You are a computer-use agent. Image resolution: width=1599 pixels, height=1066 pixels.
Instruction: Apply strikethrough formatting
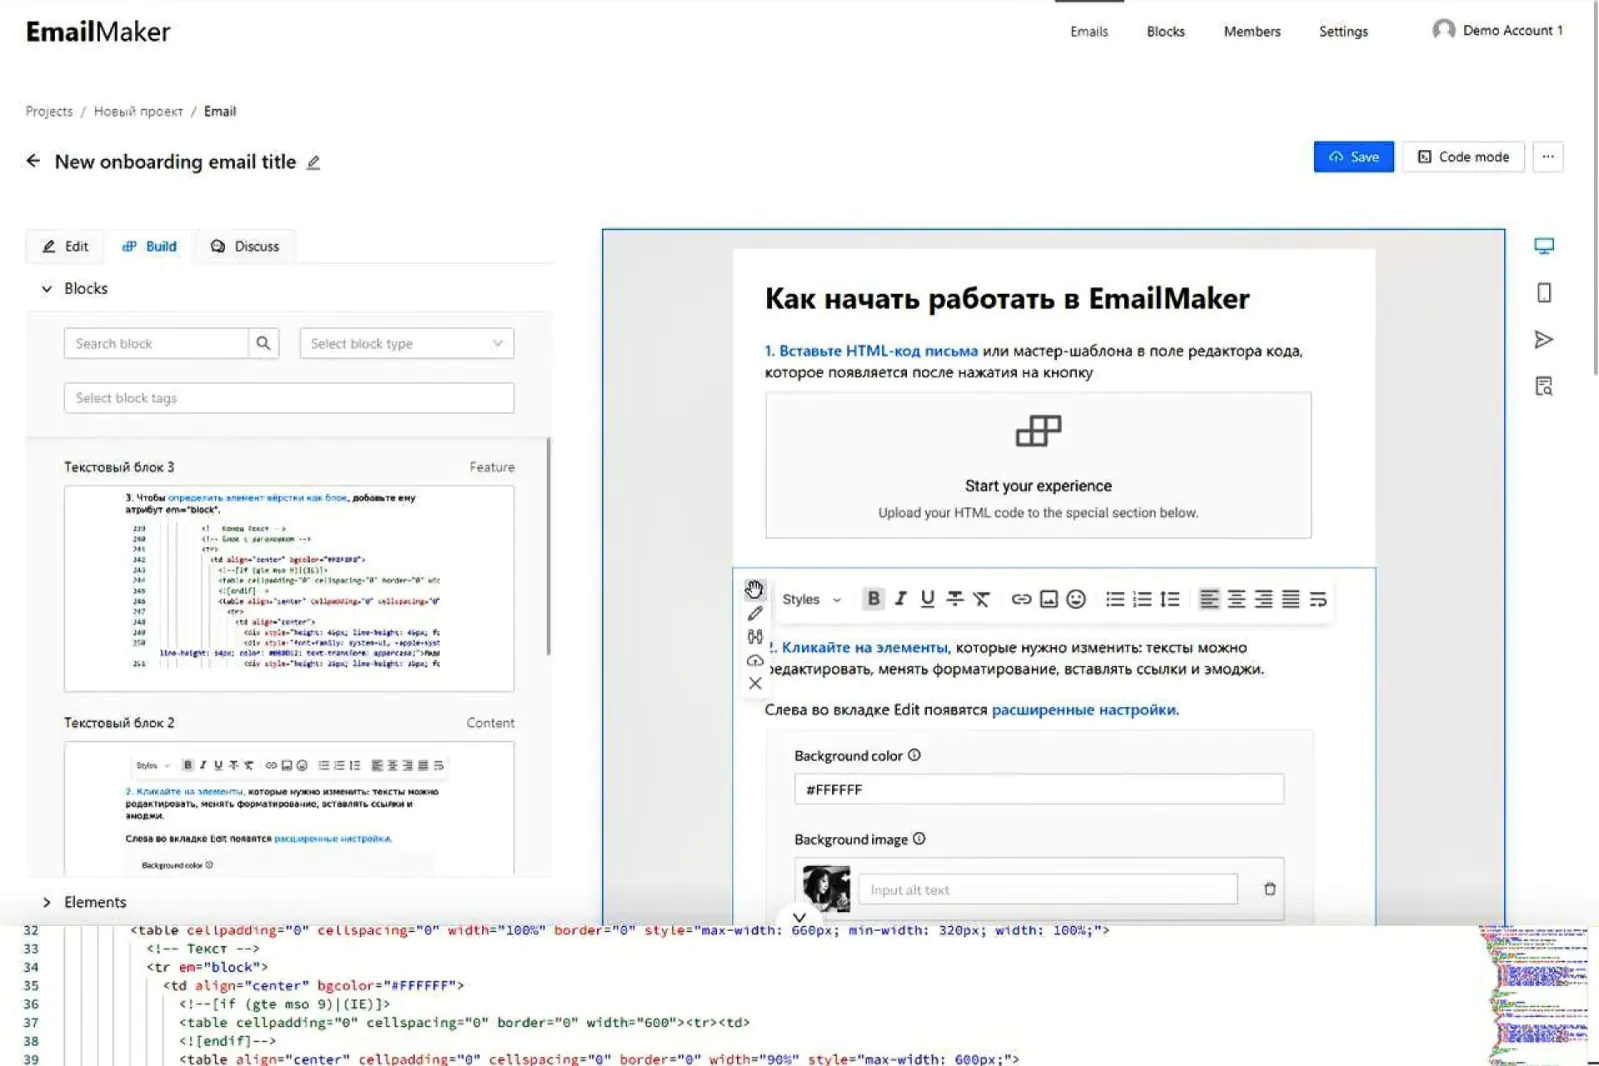point(955,599)
